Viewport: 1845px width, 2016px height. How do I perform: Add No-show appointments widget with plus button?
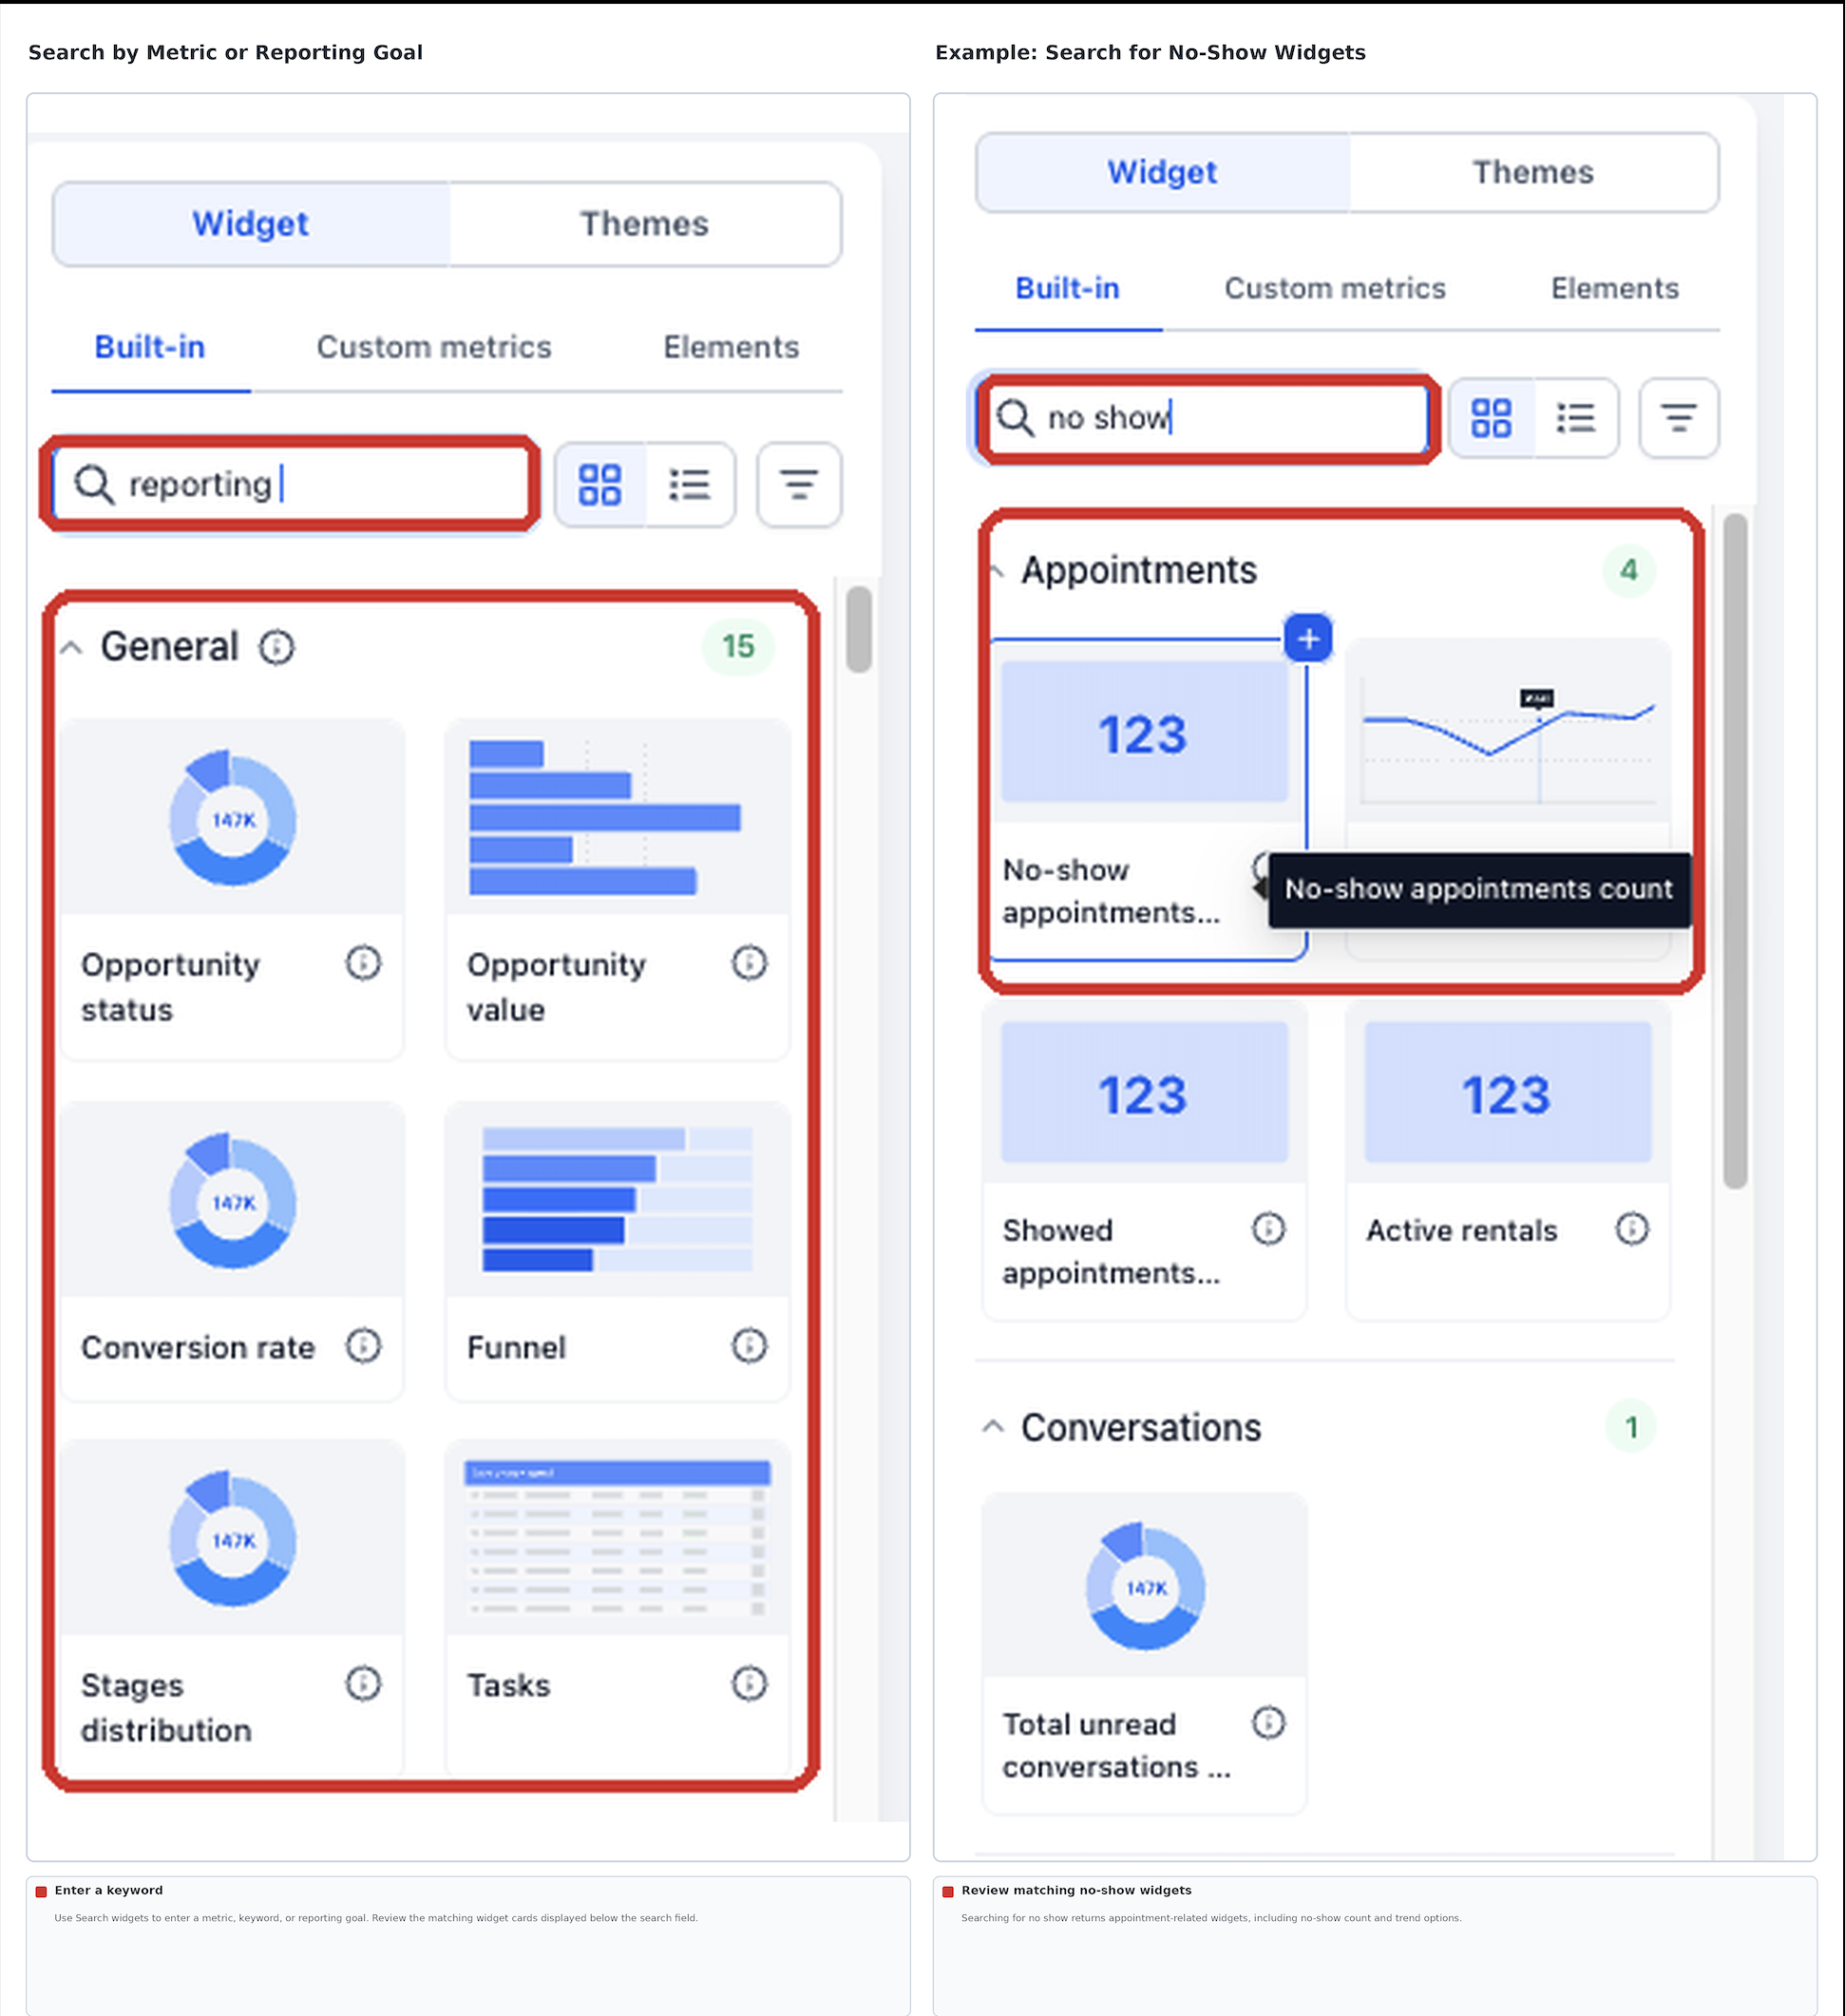[x=1308, y=638]
